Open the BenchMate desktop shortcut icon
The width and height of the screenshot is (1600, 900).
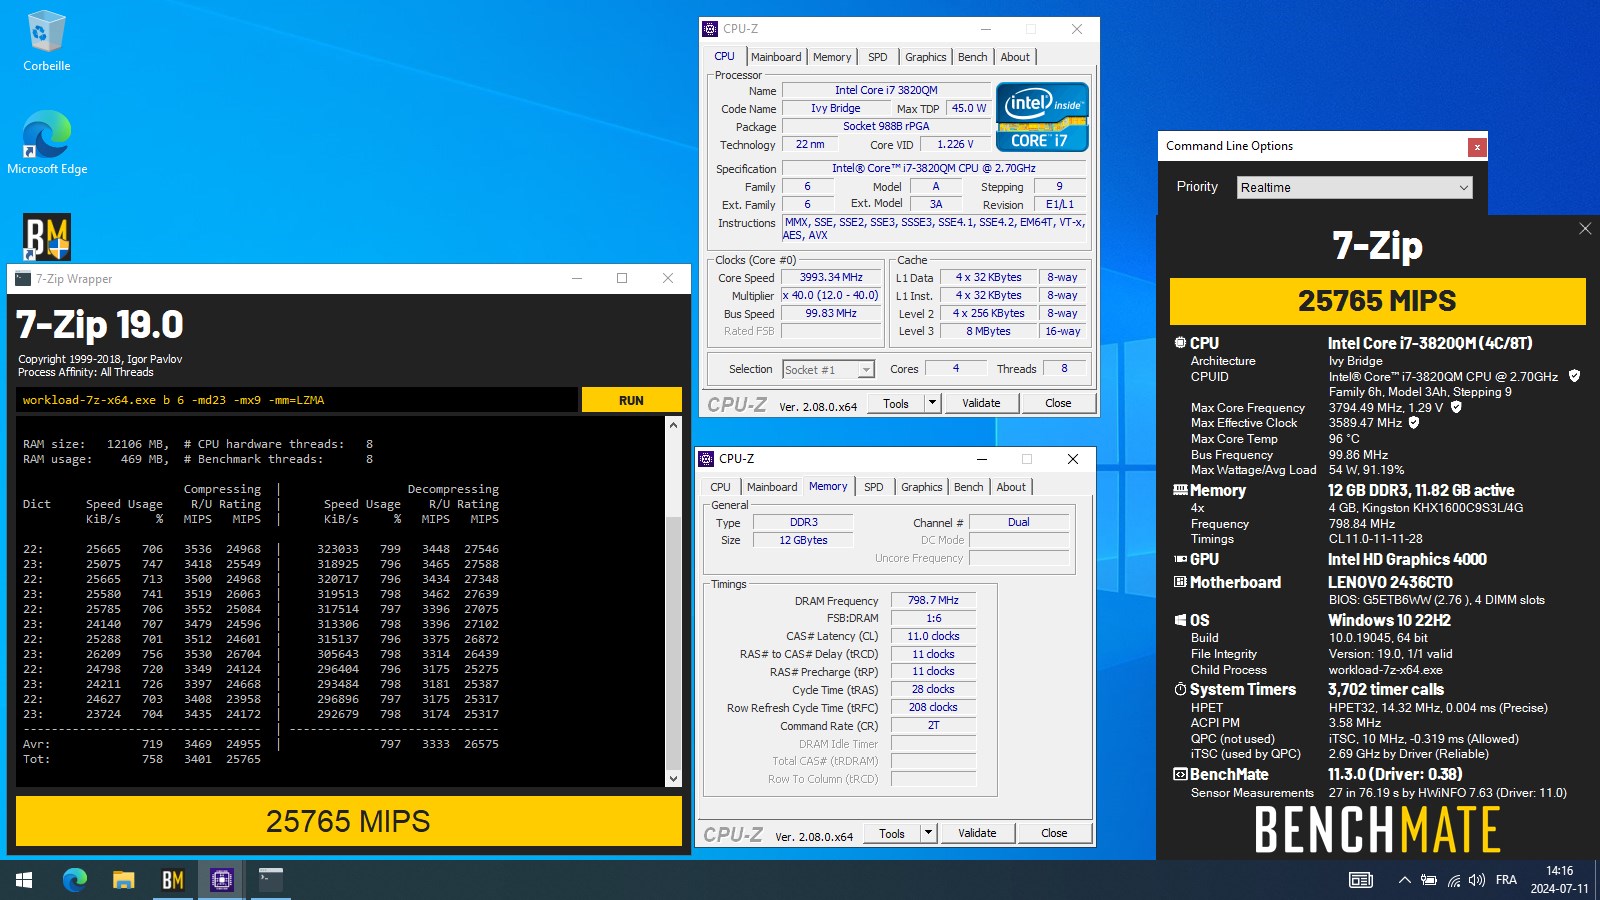pyautogui.click(x=47, y=237)
